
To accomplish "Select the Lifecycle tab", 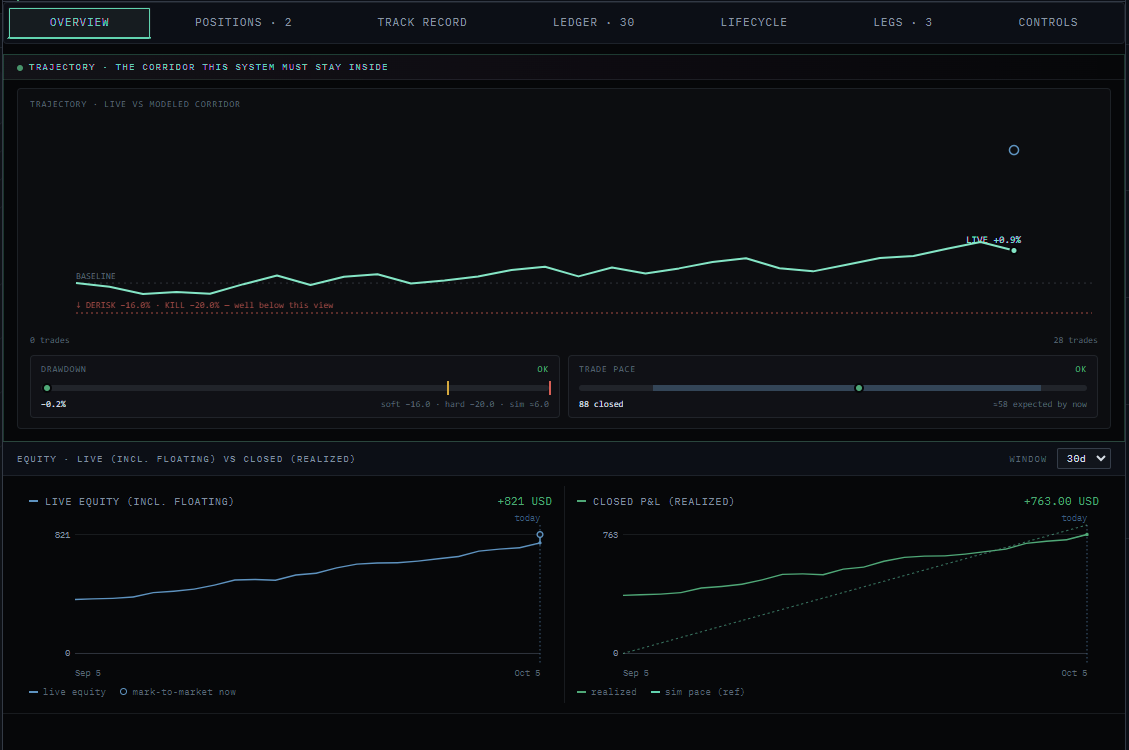I will (x=754, y=22).
